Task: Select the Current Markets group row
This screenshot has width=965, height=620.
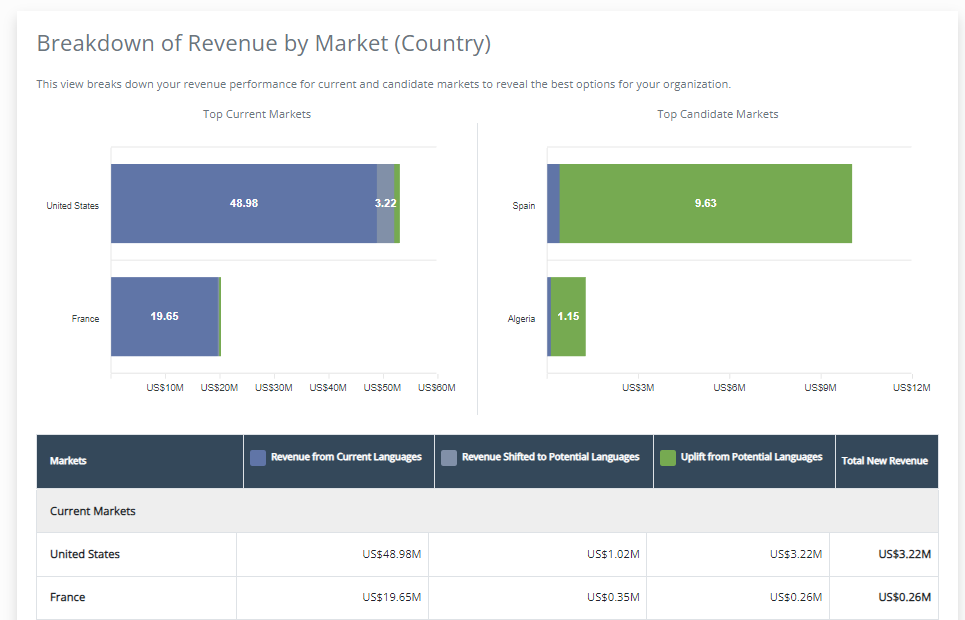Action: coord(93,511)
